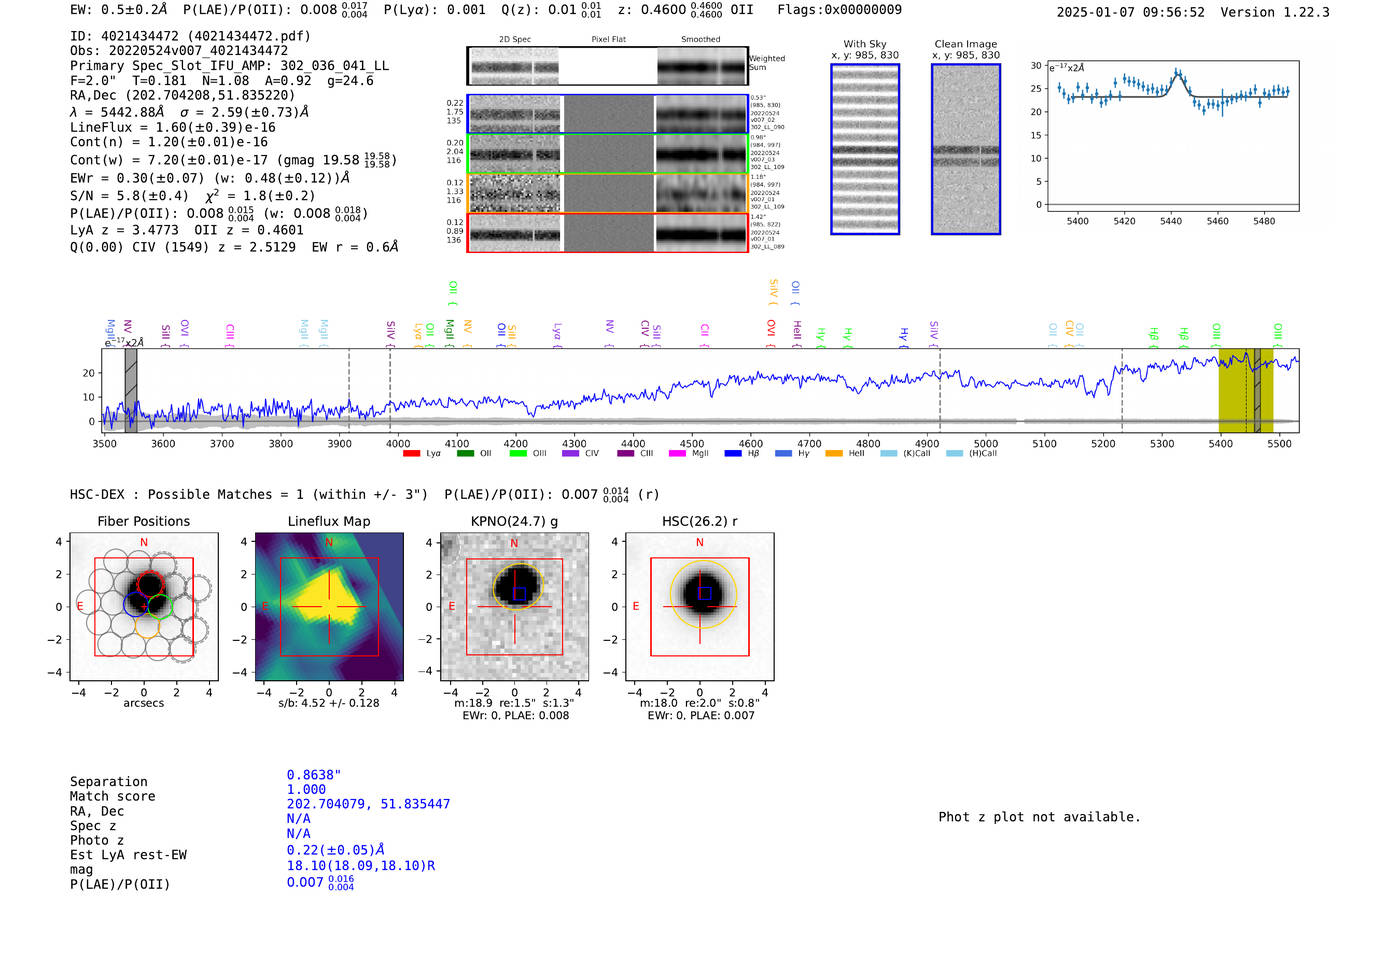Select the green-outlined 2D Spec fiber row
This screenshot has width=1400, height=953.
click(x=515, y=154)
